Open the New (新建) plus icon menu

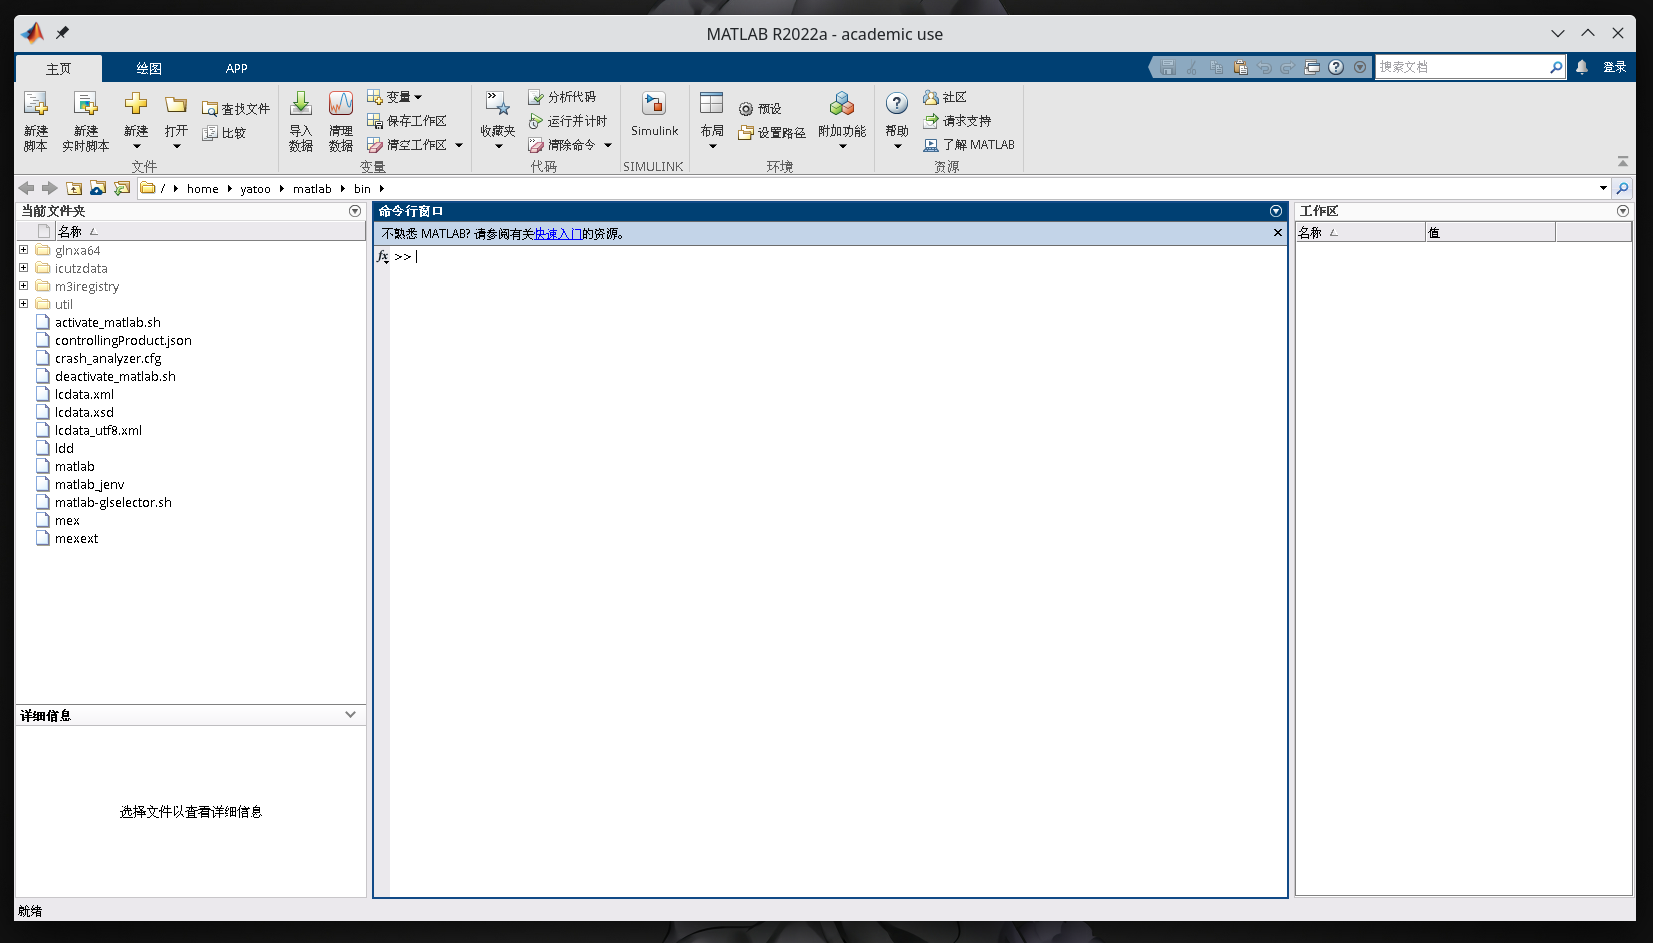136,104
